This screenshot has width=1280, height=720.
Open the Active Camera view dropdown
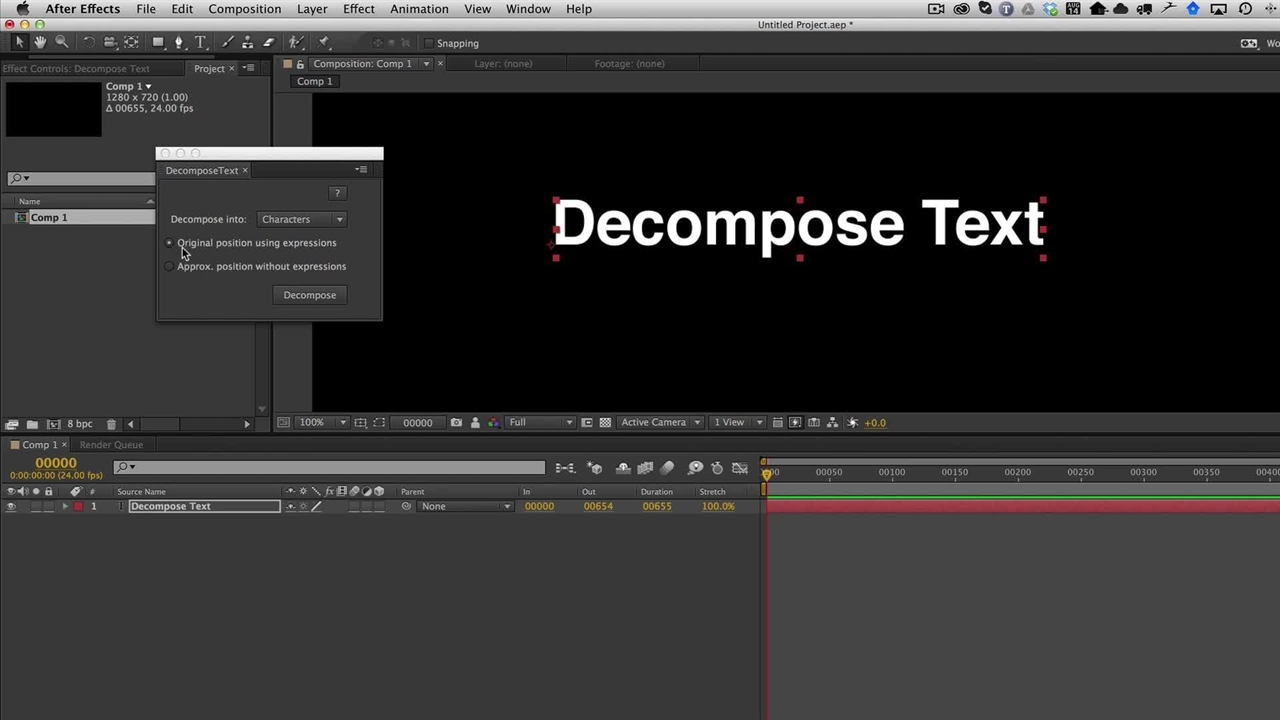[x=660, y=422]
